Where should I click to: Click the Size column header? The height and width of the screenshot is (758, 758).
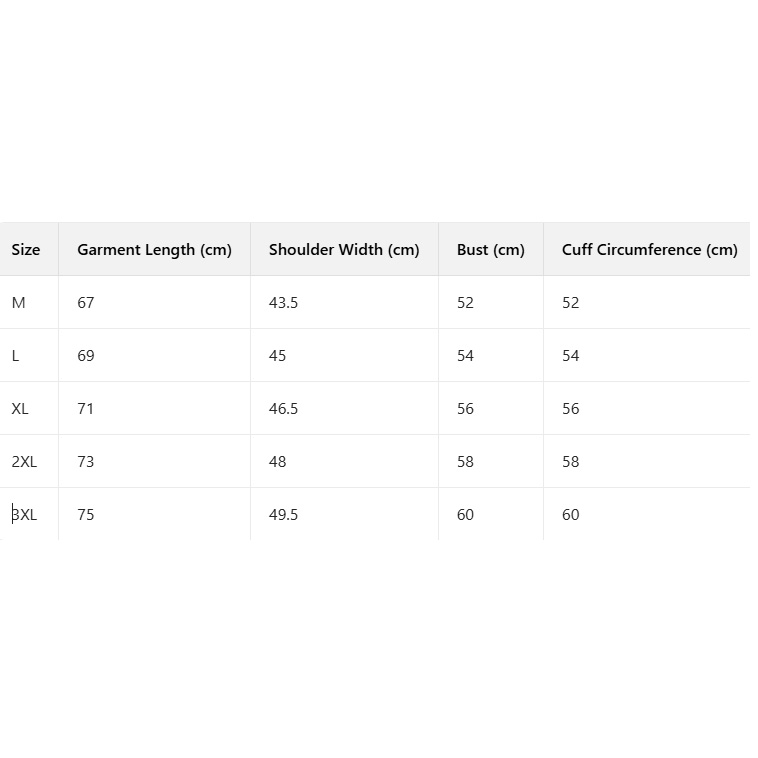point(26,250)
